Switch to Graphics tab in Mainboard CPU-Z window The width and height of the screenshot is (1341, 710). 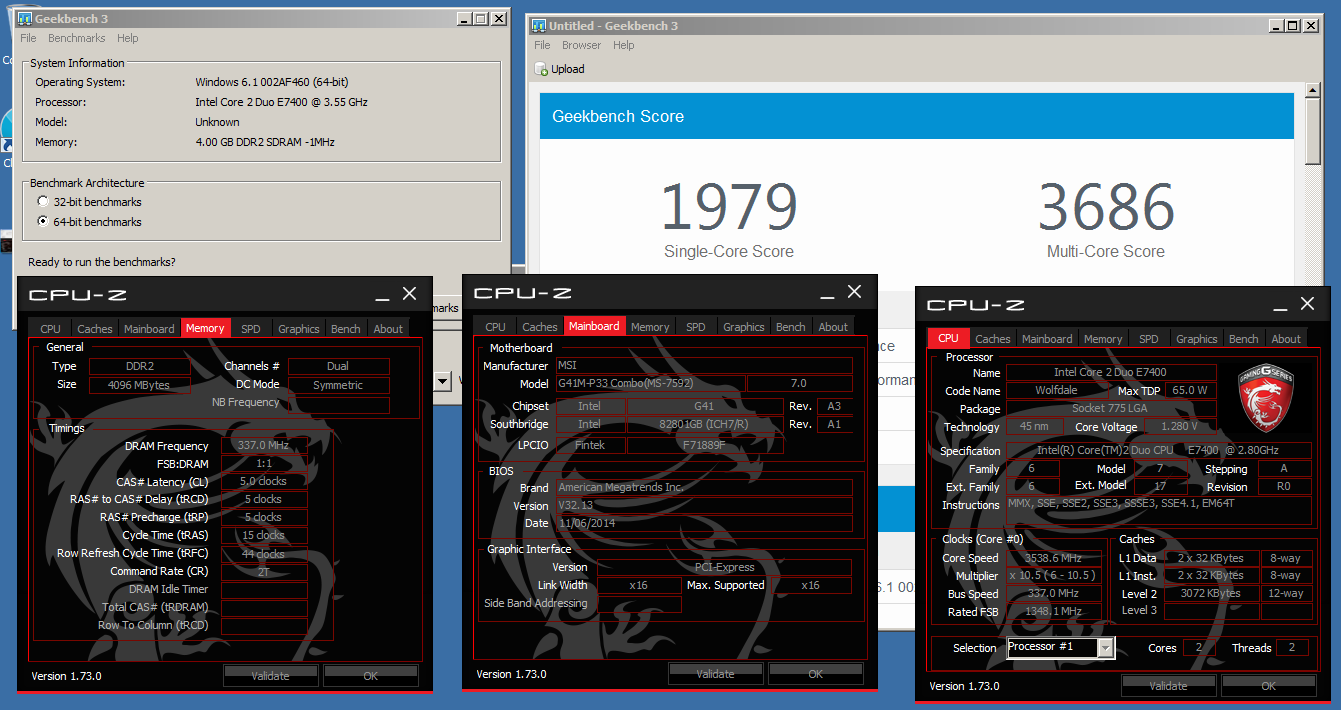744,326
